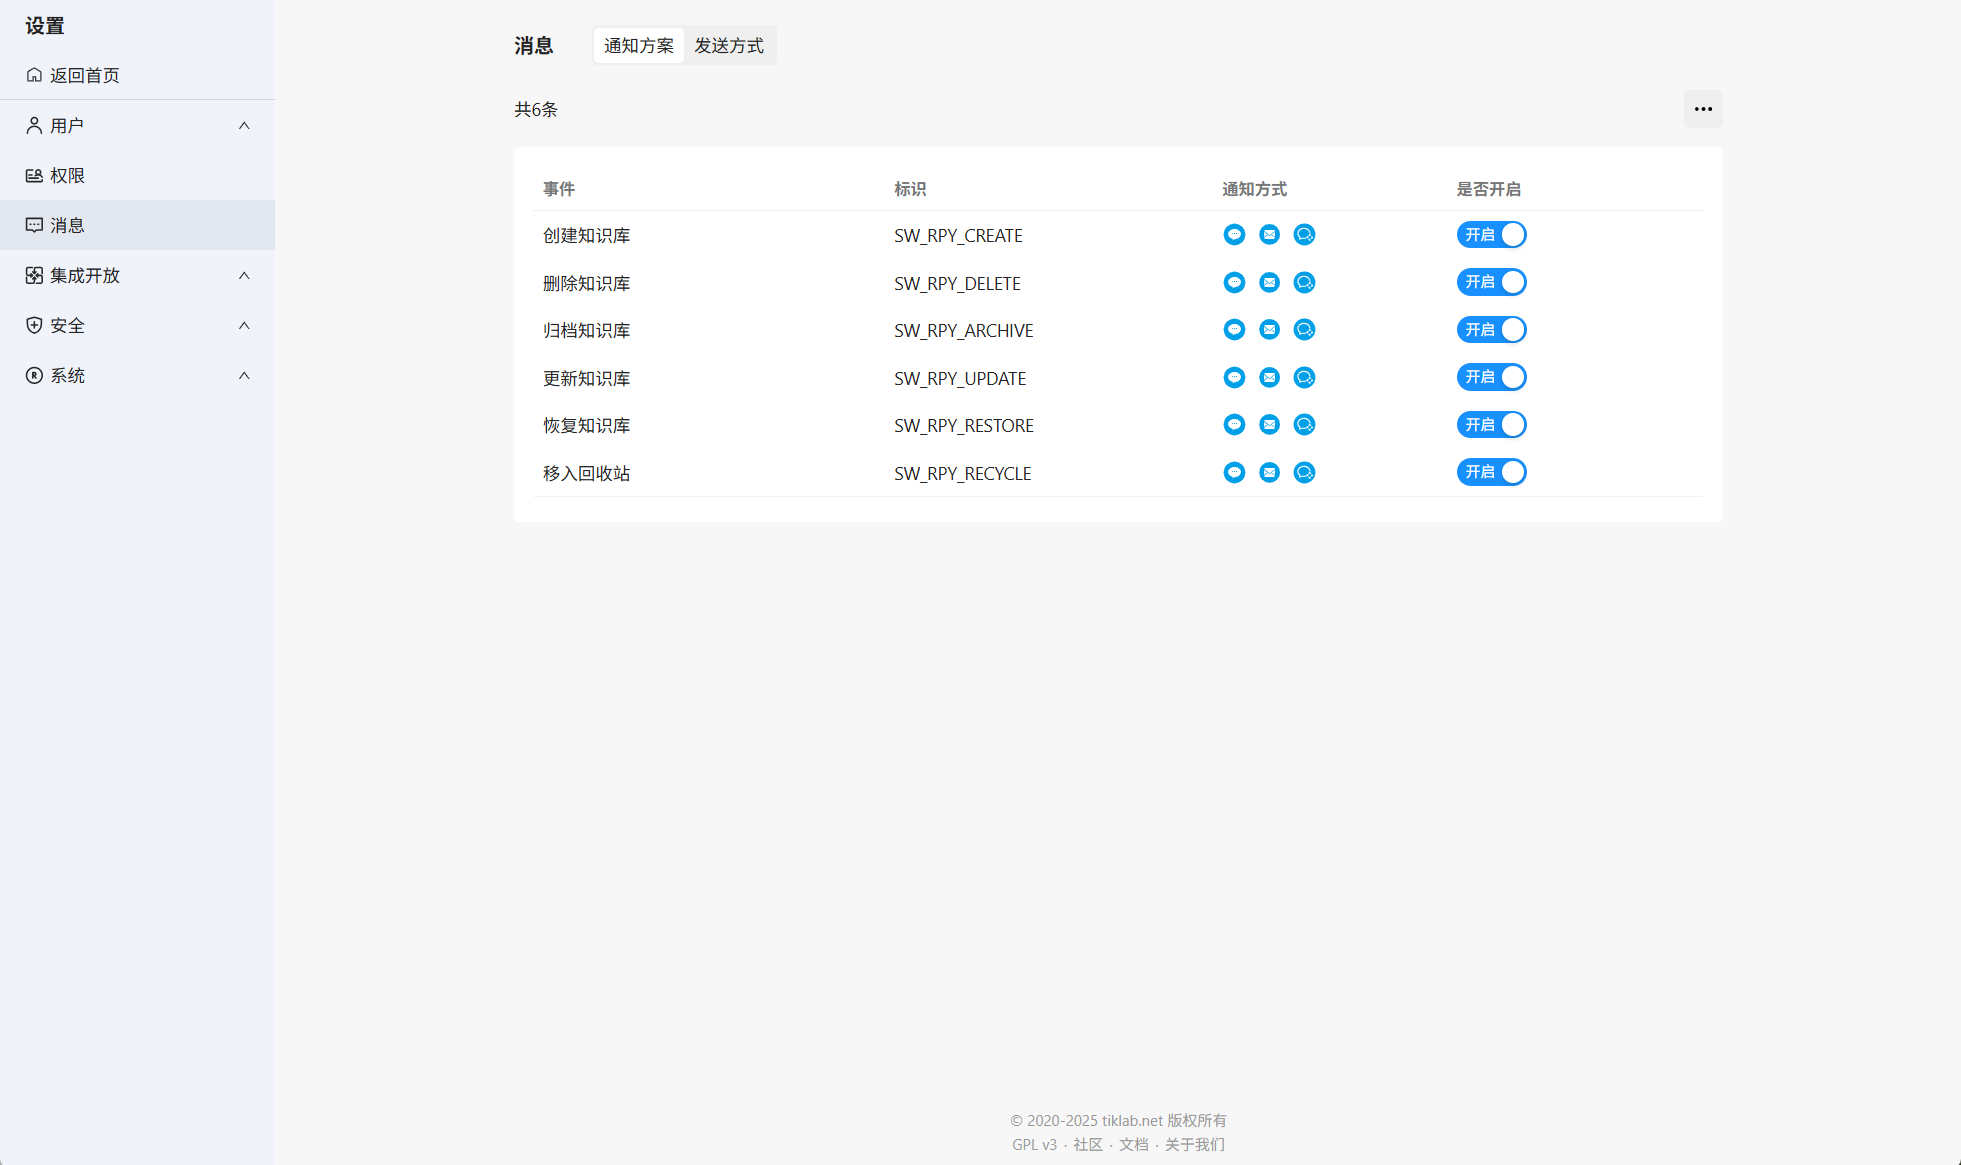Viewport: 1961px width, 1165px height.
Task: Open the 文档 footer link
Action: (1133, 1145)
